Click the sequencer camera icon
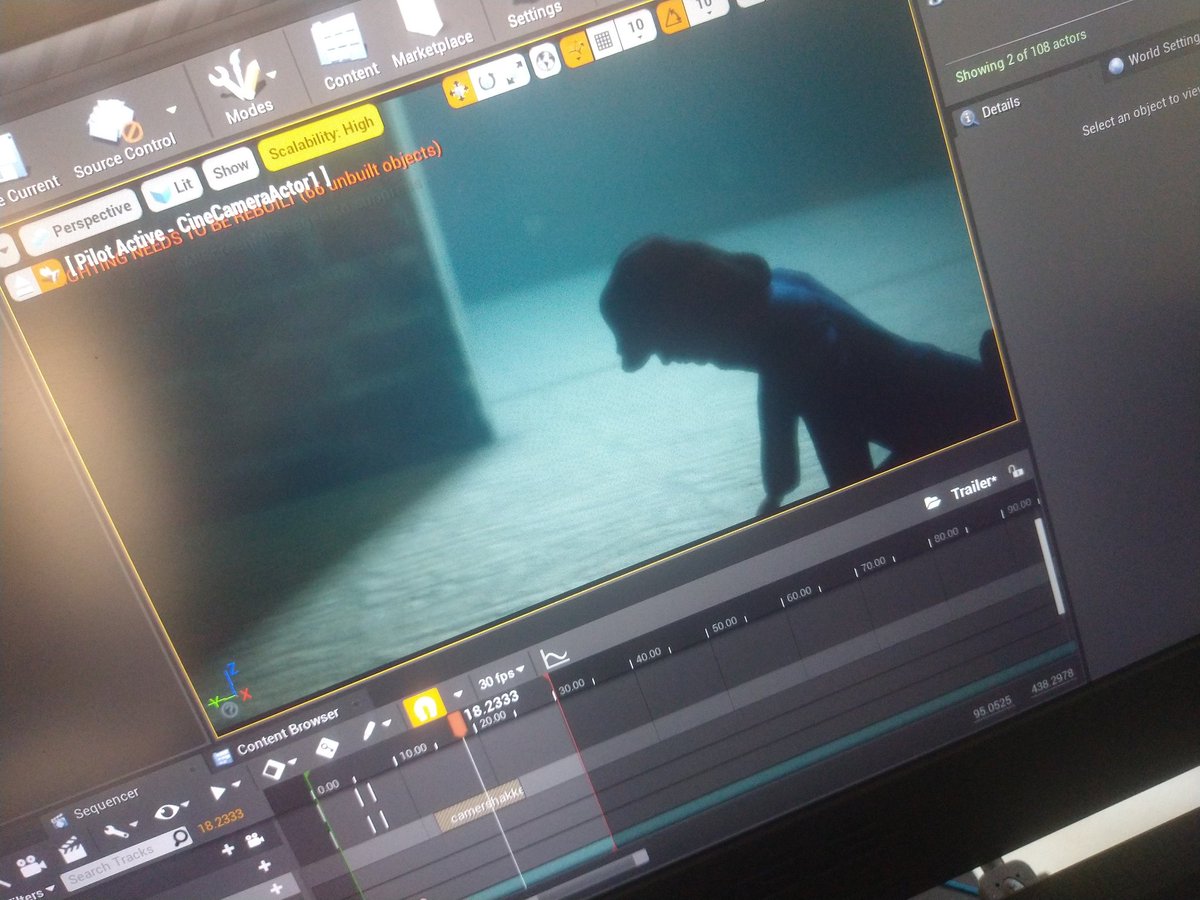Viewport: 1200px width, 900px height. coord(30,865)
